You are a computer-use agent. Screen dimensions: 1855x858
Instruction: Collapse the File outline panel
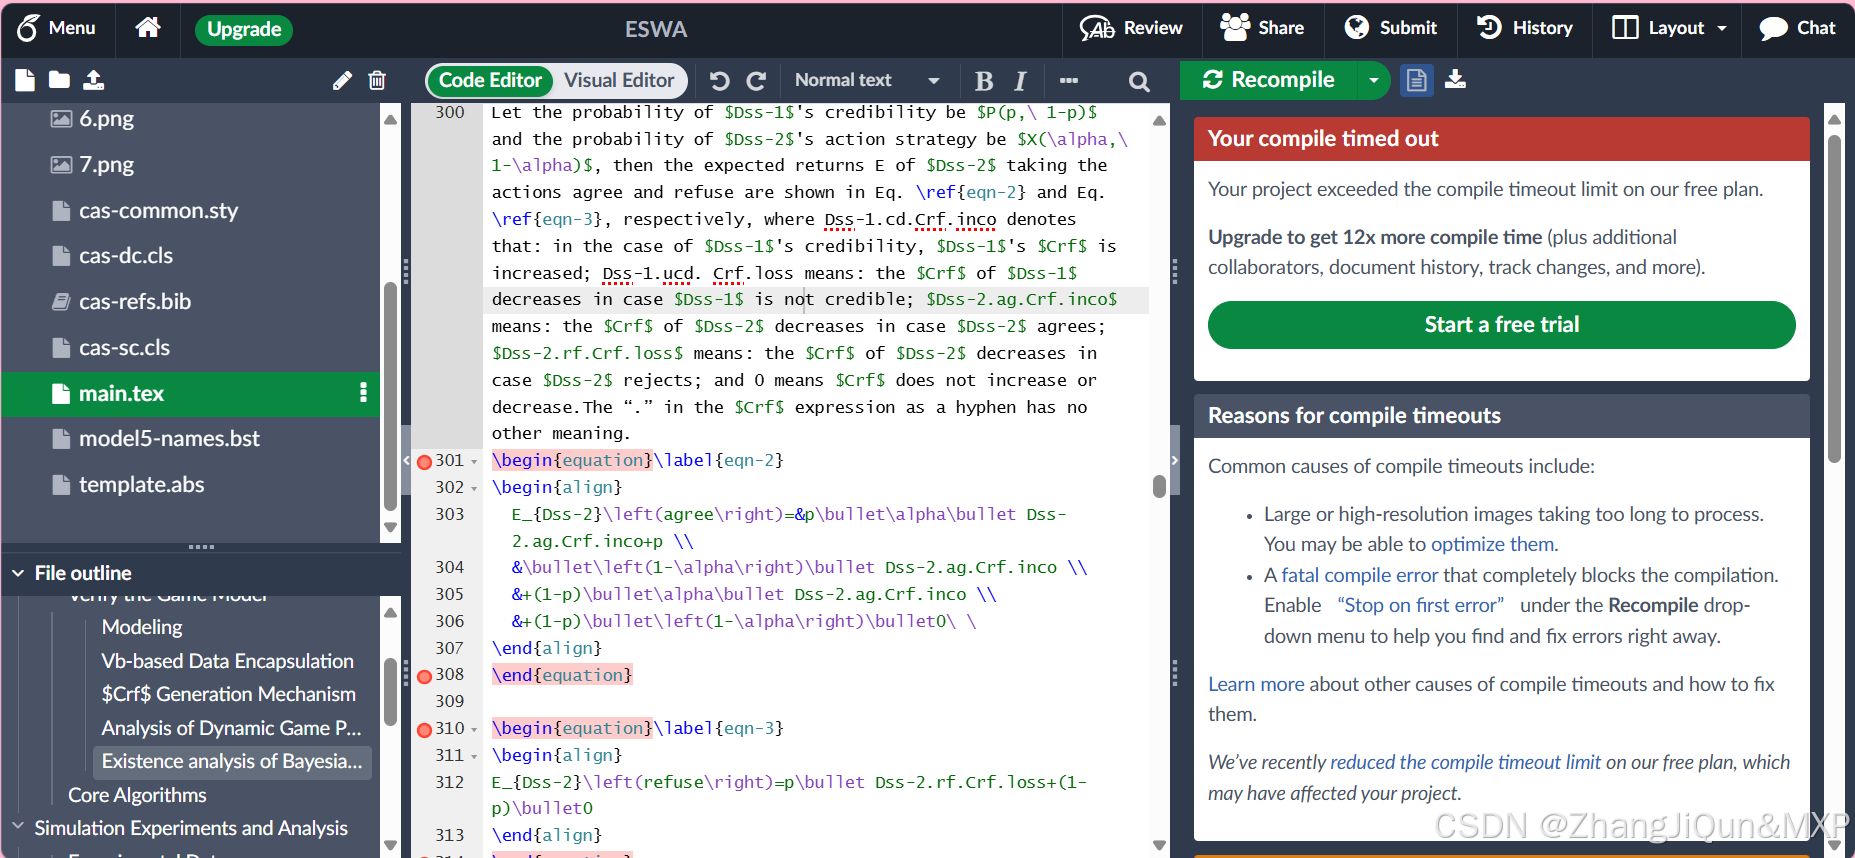click(18, 573)
